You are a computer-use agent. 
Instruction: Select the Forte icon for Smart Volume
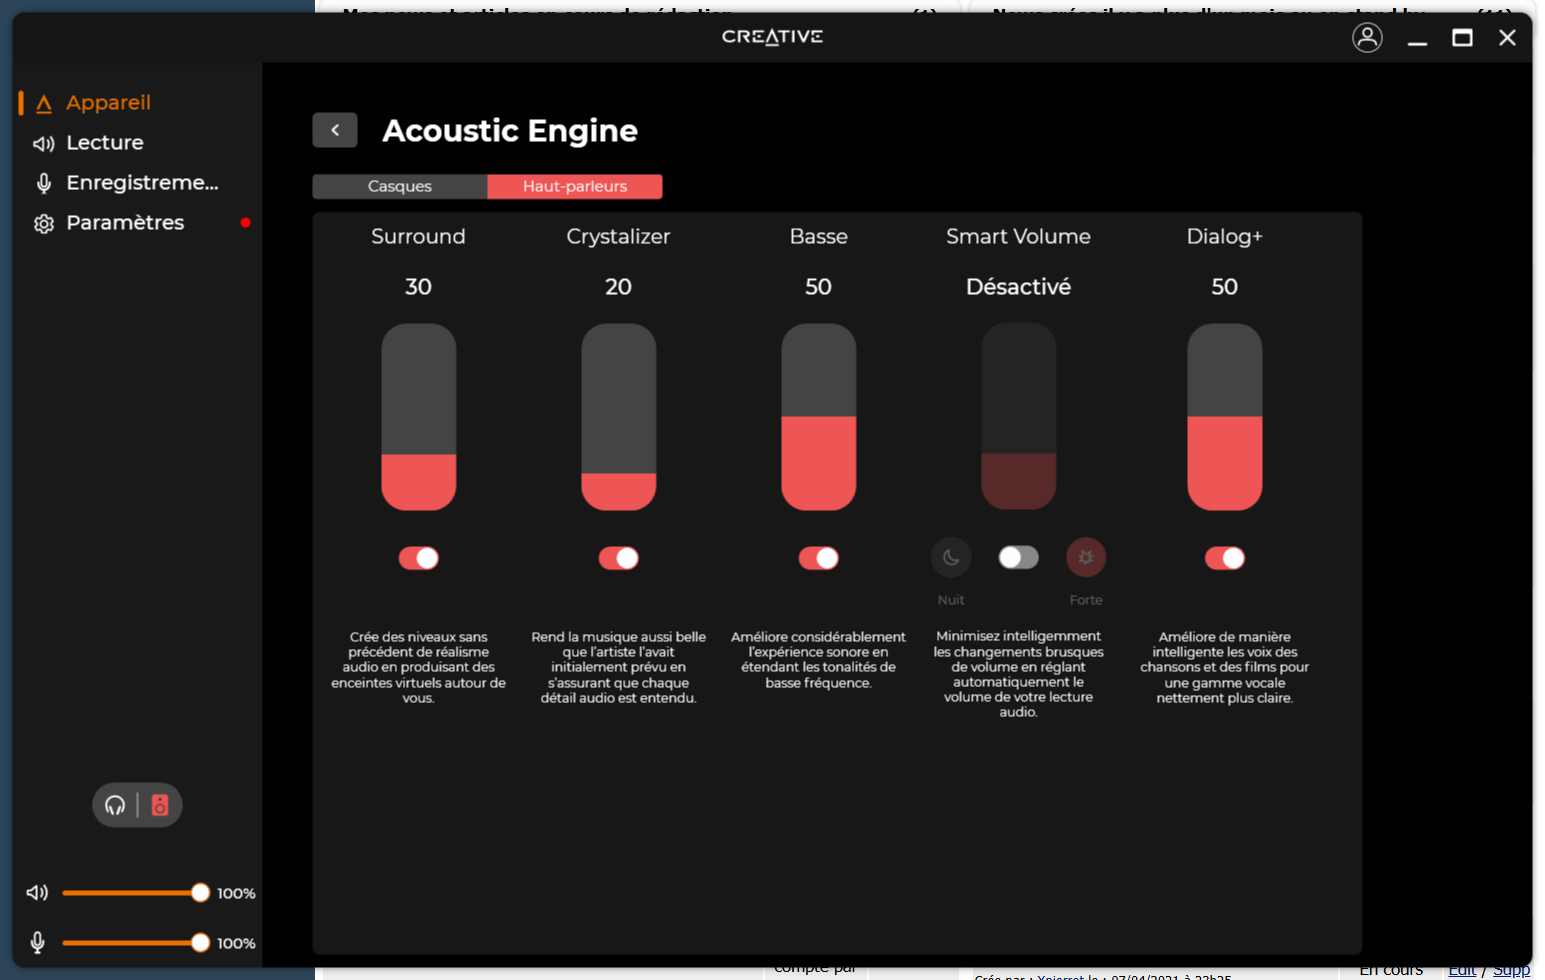coord(1086,558)
